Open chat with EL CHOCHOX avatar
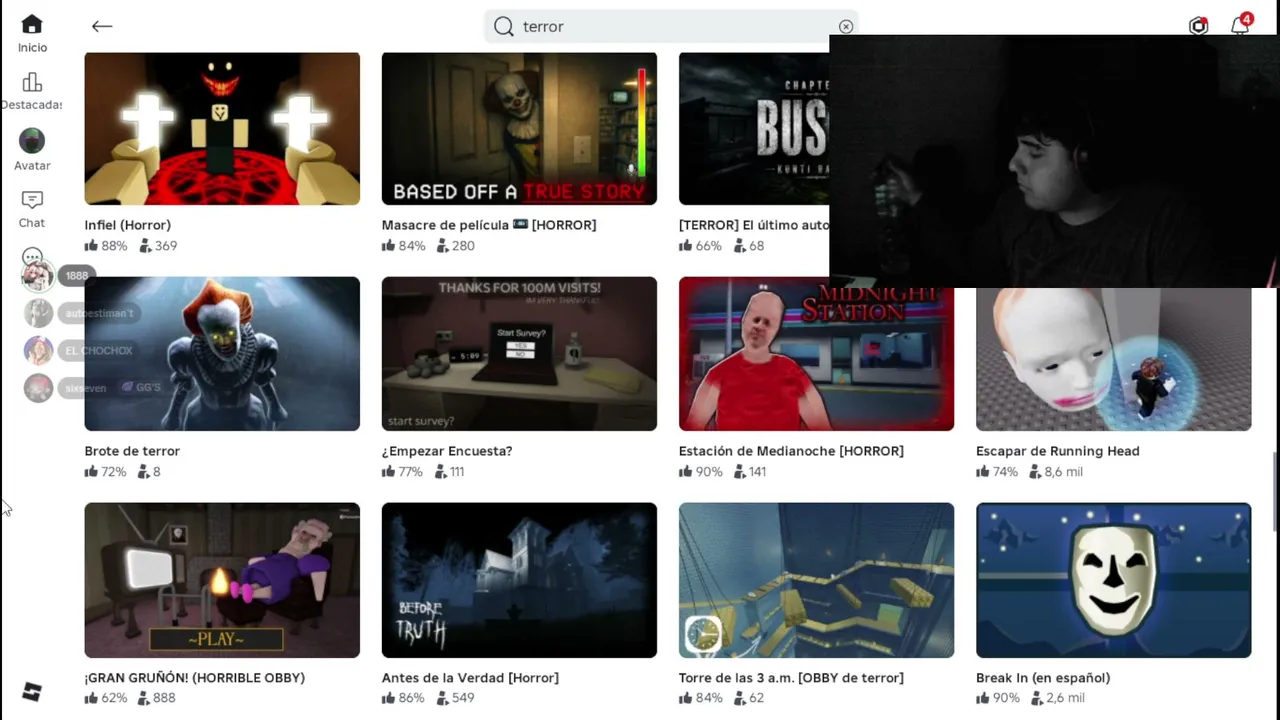The width and height of the screenshot is (1280, 720). [x=38, y=351]
